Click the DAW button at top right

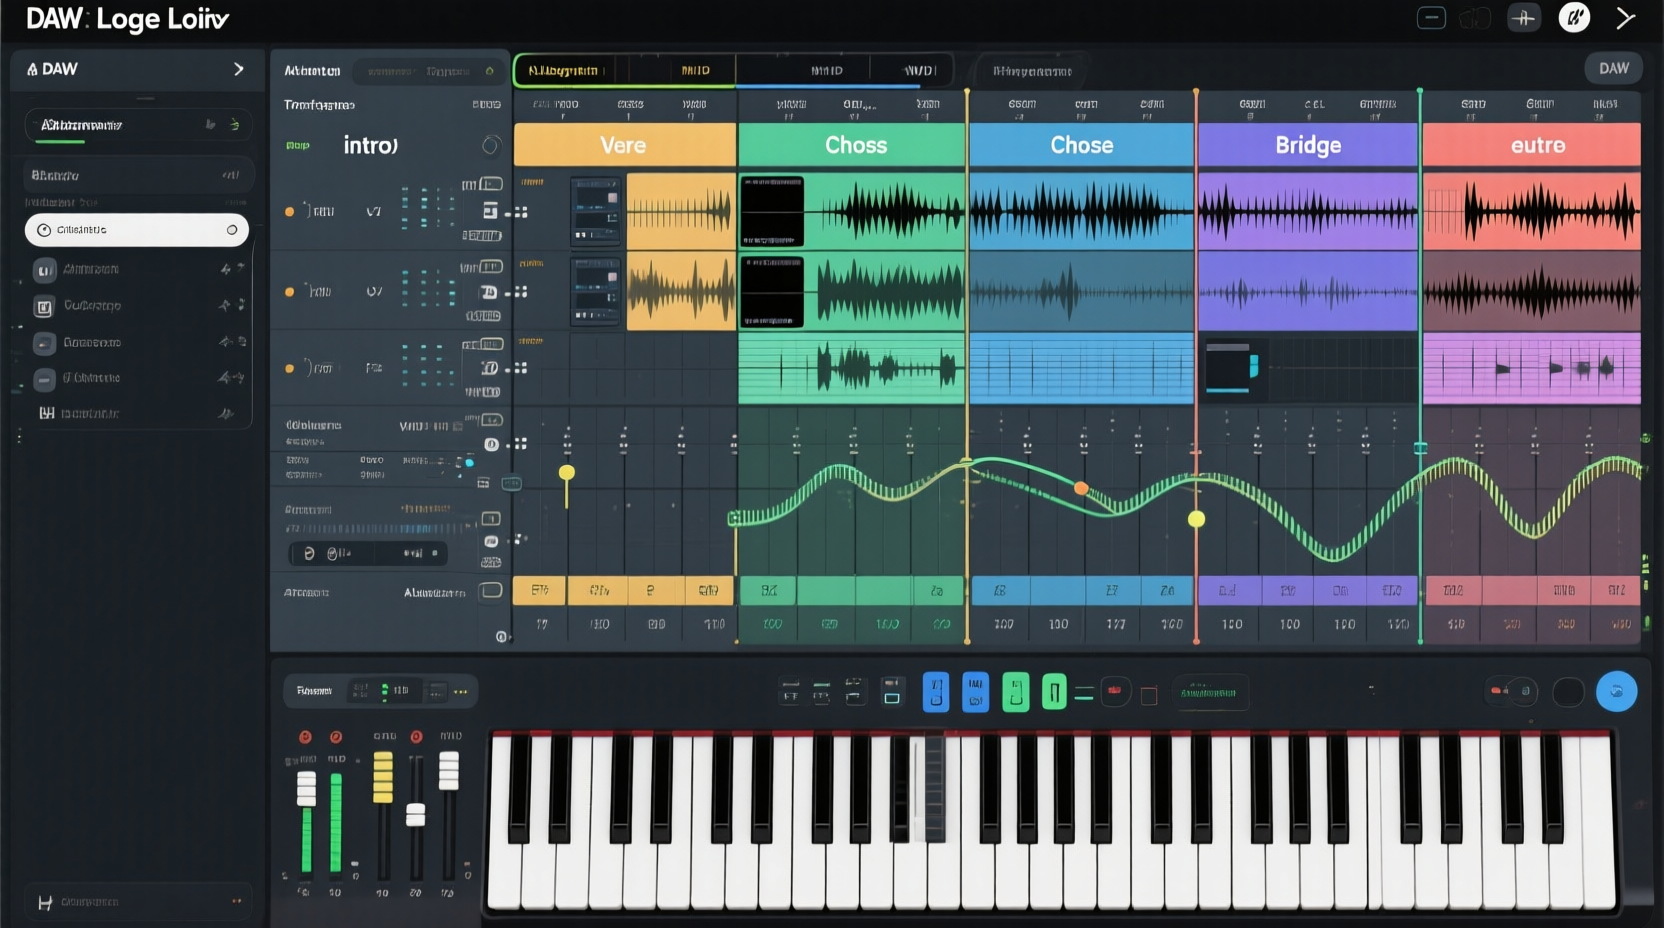pyautogui.click(x=1613, y=68)
